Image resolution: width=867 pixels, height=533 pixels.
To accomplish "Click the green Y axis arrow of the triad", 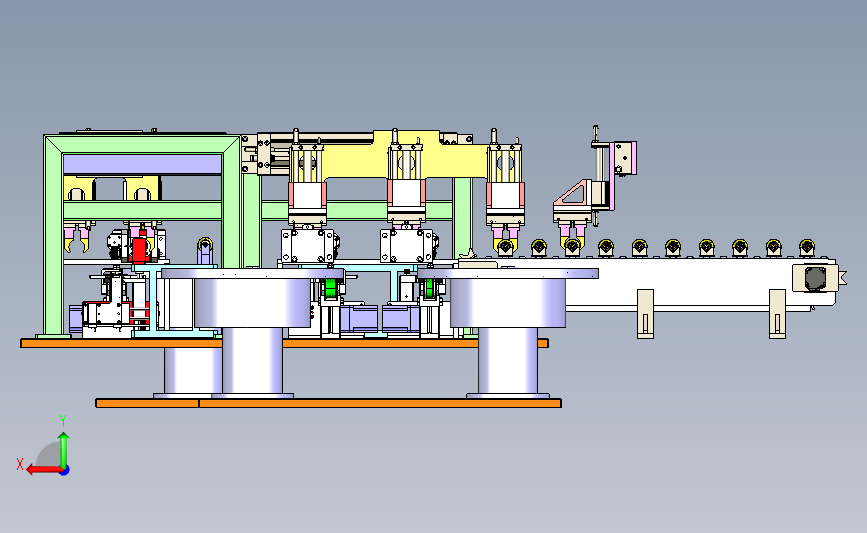I will [64, 450].
